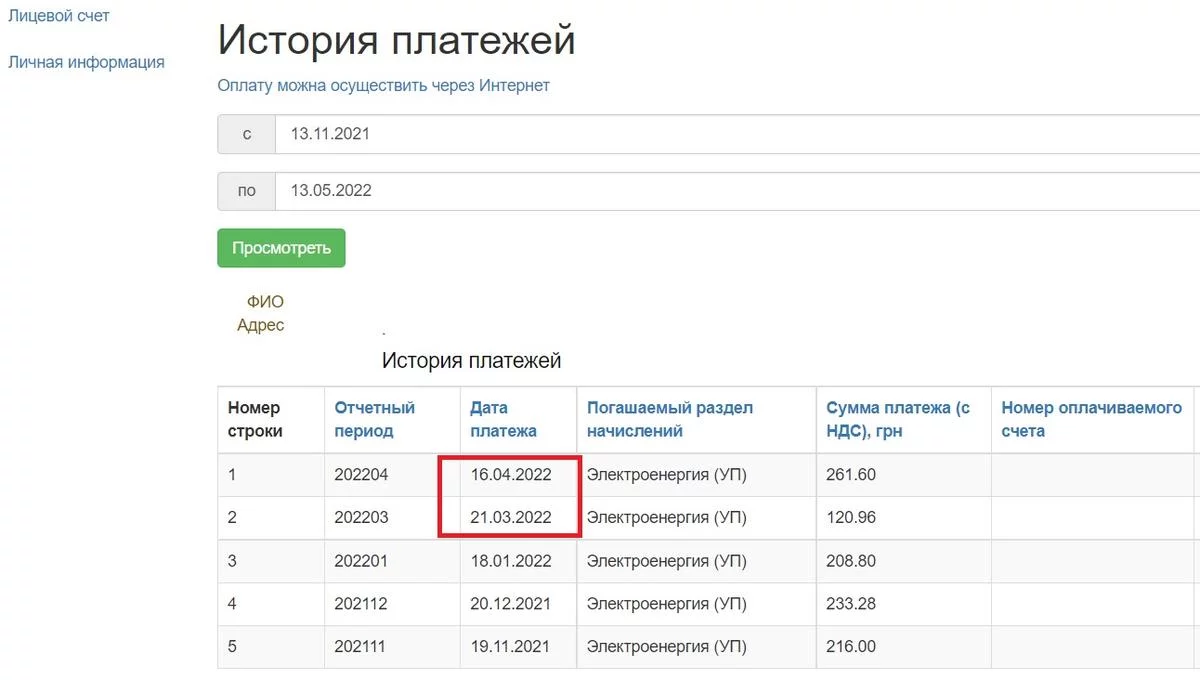Click payment amount 233.28

click(851, 604)
